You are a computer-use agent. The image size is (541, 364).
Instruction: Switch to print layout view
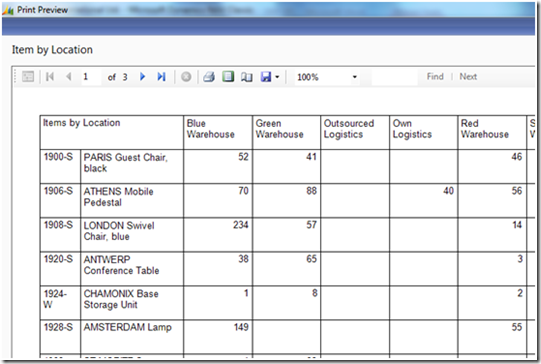(228, 76)
